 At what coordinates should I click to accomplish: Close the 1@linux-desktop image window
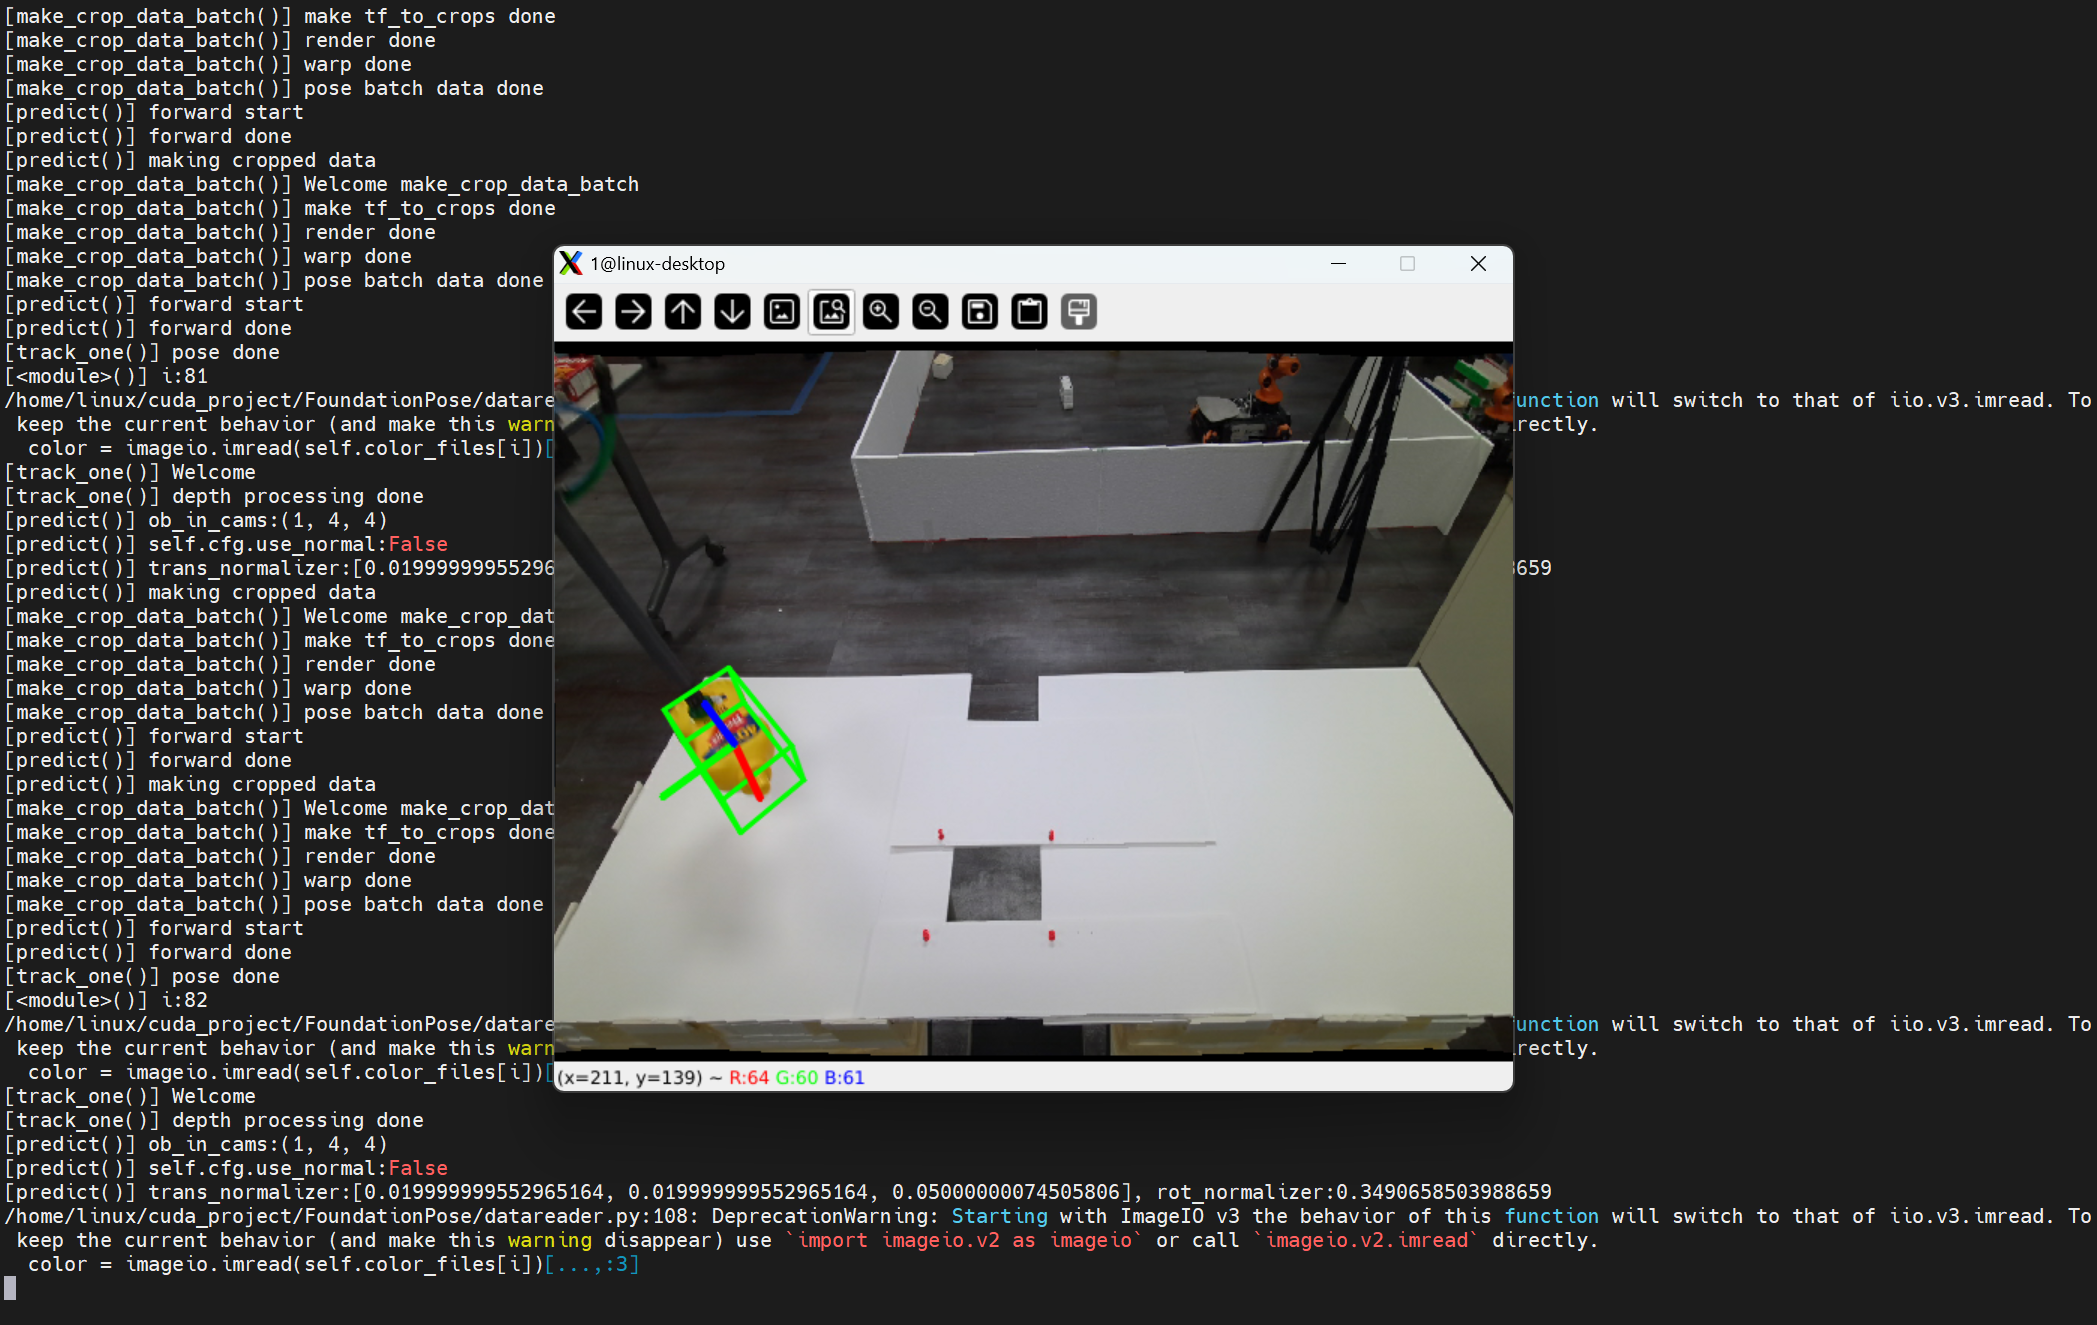[x=1478, y=263]
